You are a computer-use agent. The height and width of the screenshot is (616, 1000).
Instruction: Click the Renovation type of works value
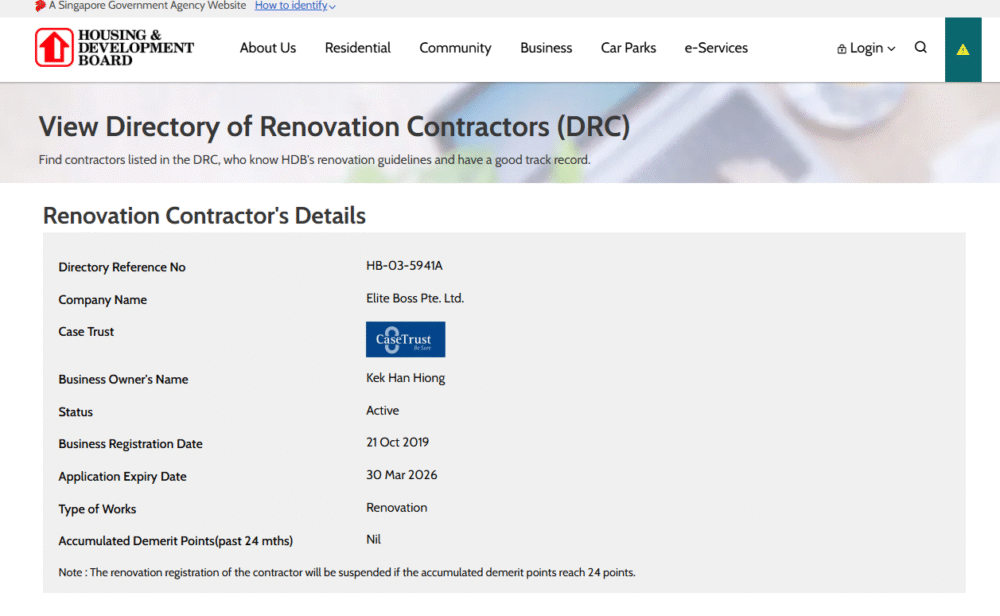pyautogui.click(x=397, y=507)
